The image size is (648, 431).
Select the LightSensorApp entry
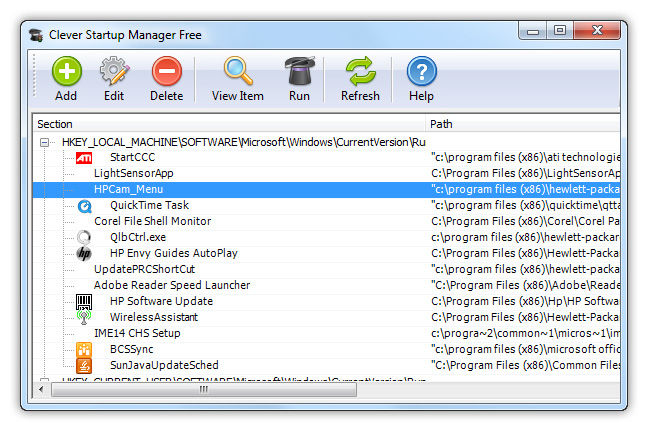[x=133, y=174]
